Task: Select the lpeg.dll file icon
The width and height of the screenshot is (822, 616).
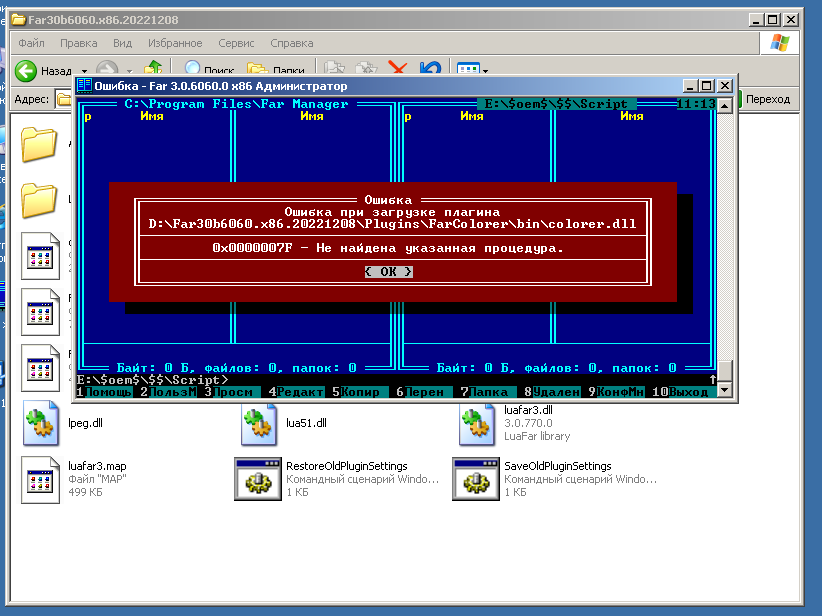Action: [40, 423]
